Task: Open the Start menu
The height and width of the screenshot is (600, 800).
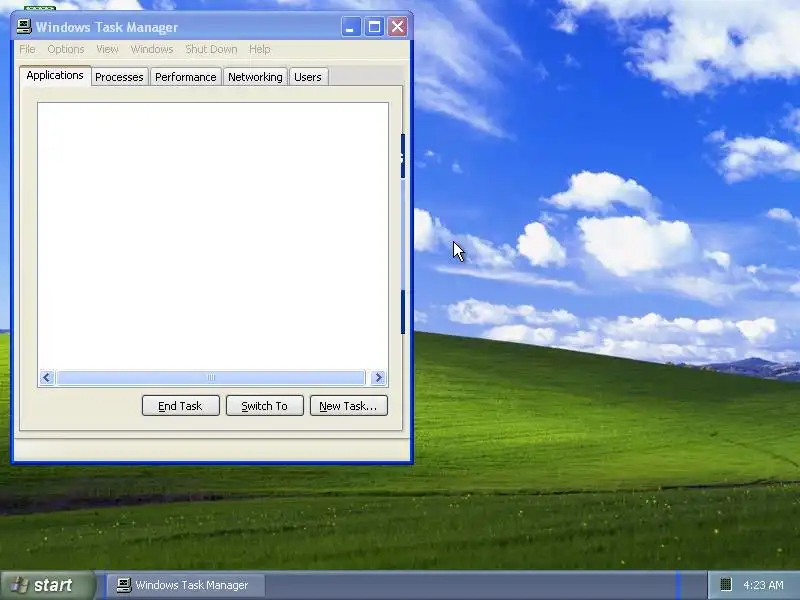Action: click(48, 585)
